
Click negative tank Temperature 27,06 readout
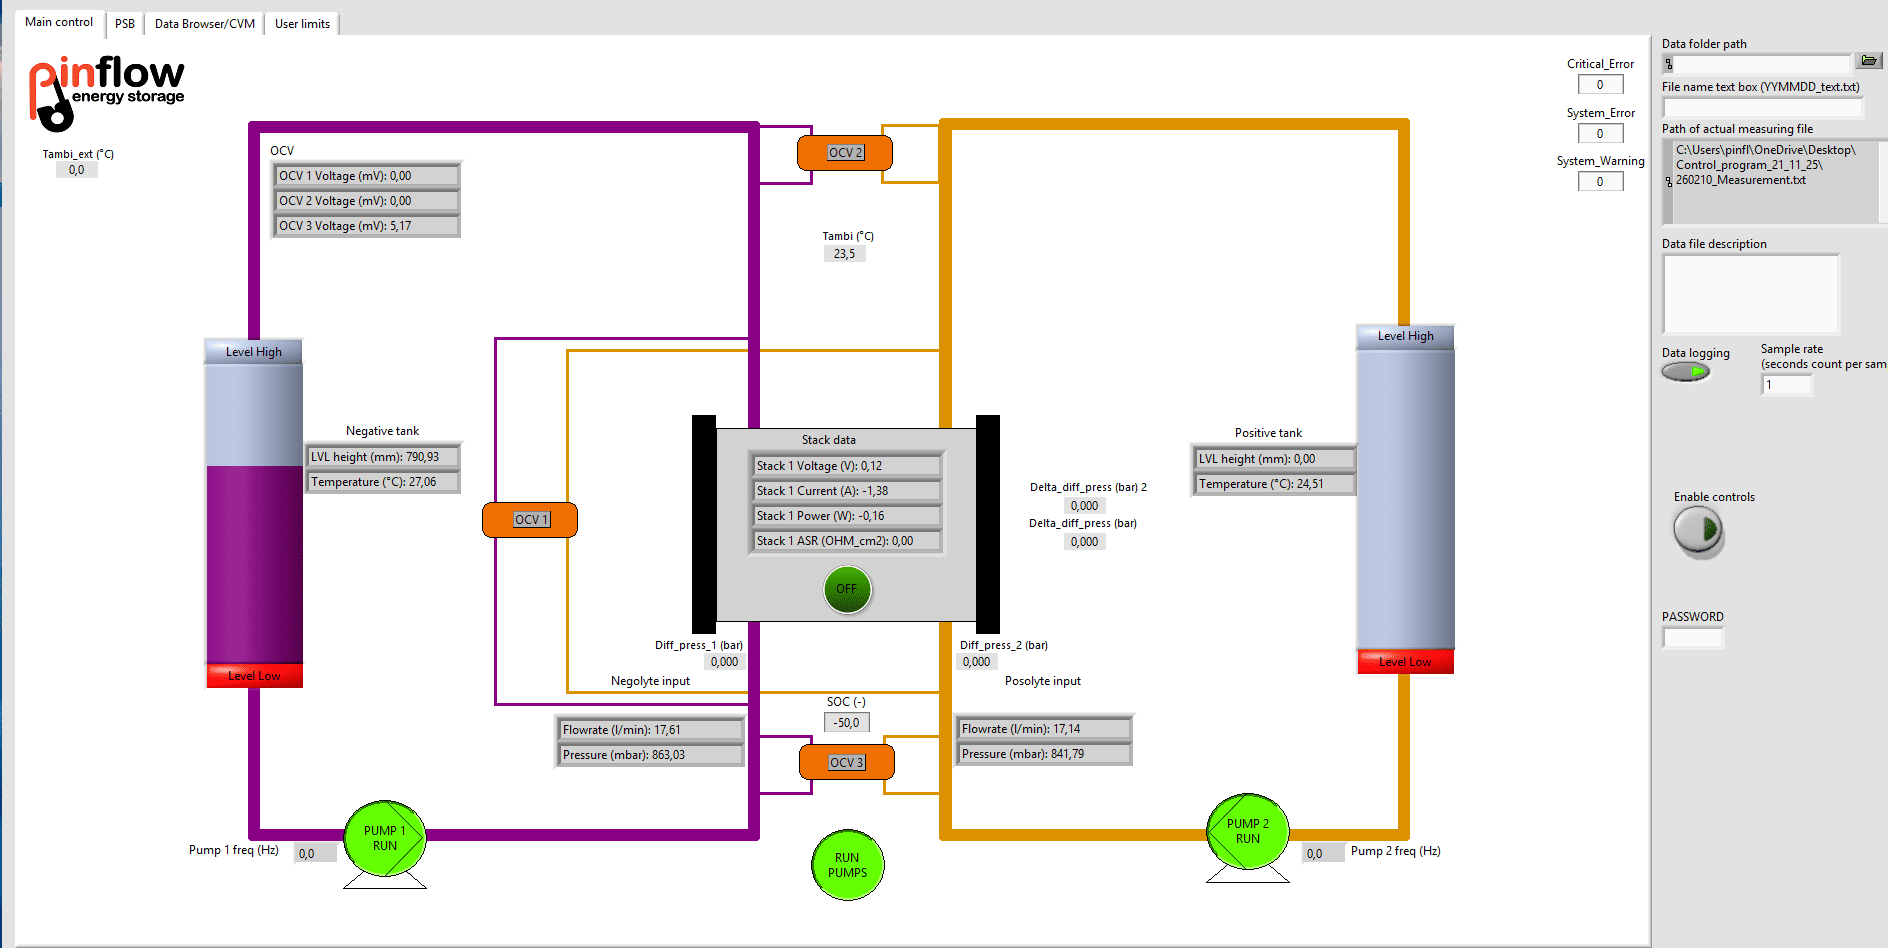tap(384, 482)
